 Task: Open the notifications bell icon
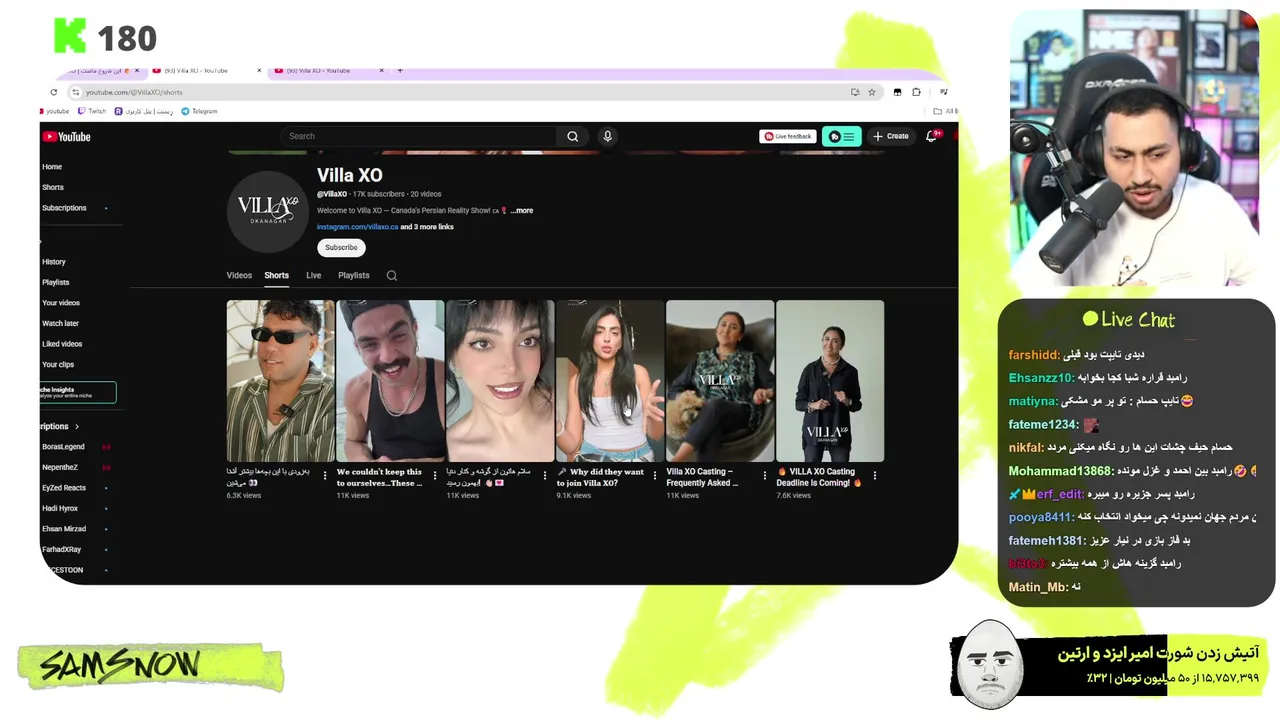pyautogui.click(x=931, y=136)
